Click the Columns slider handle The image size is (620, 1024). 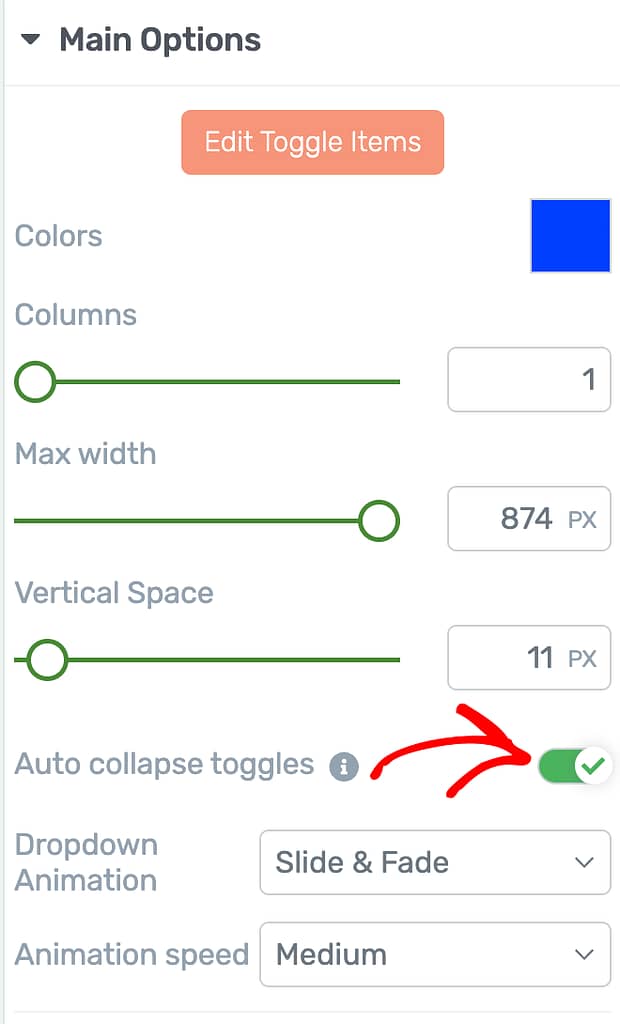35,381
